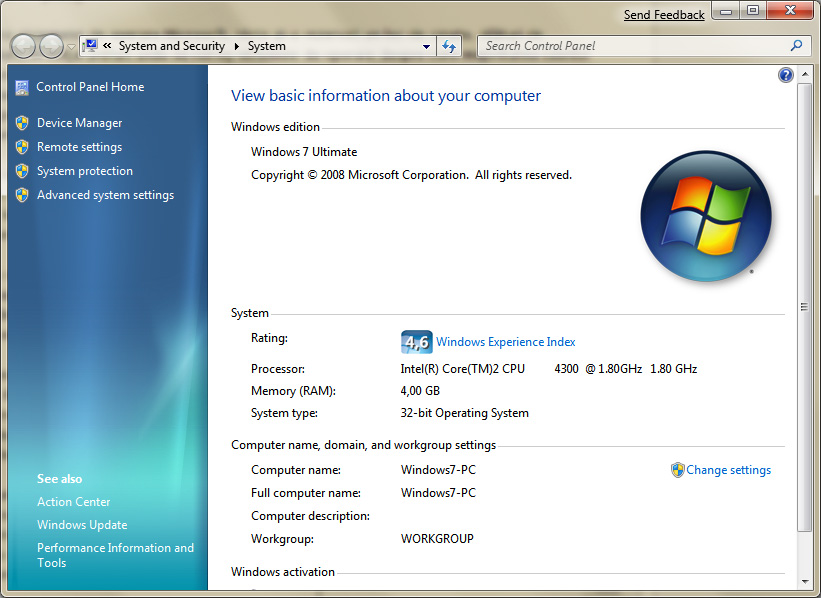Minimize the System window

(726, 10)
